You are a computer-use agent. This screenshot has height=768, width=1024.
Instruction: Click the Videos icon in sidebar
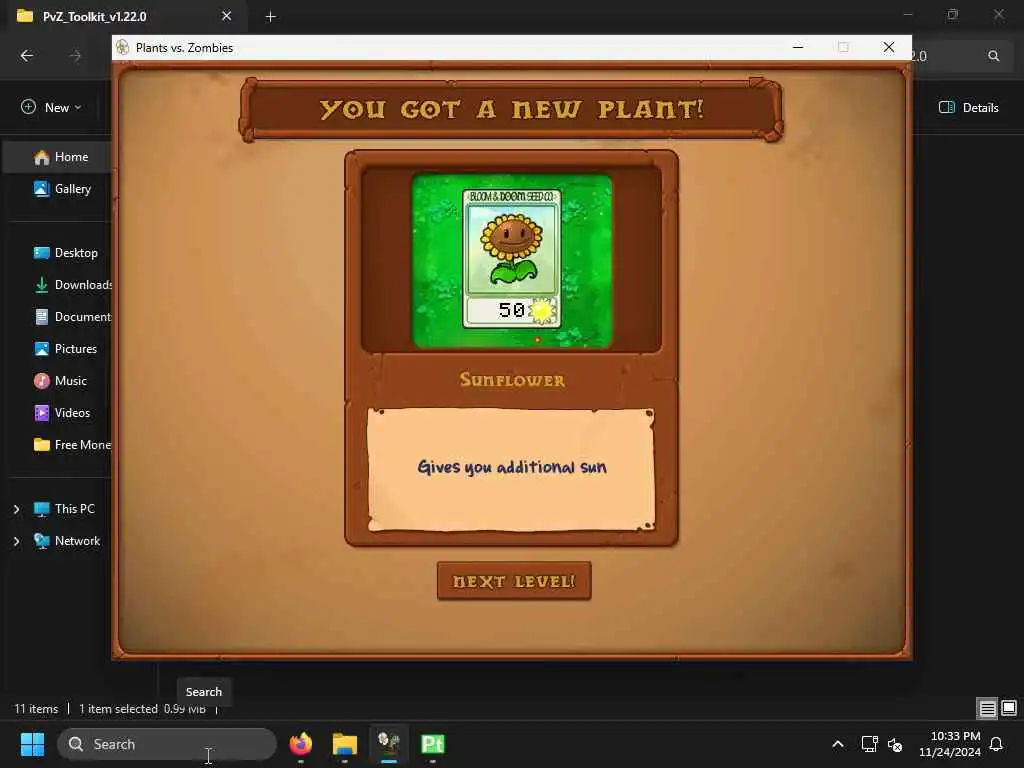click(x=42, y=413)
